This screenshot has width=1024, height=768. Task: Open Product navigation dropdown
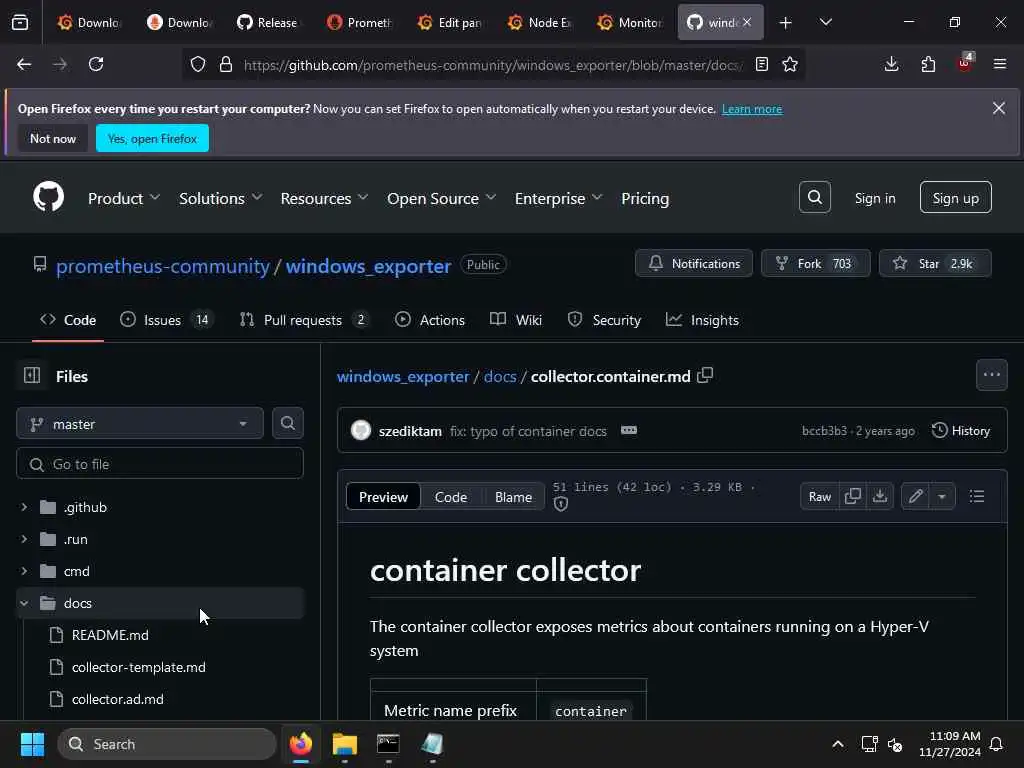coord(123,198)
